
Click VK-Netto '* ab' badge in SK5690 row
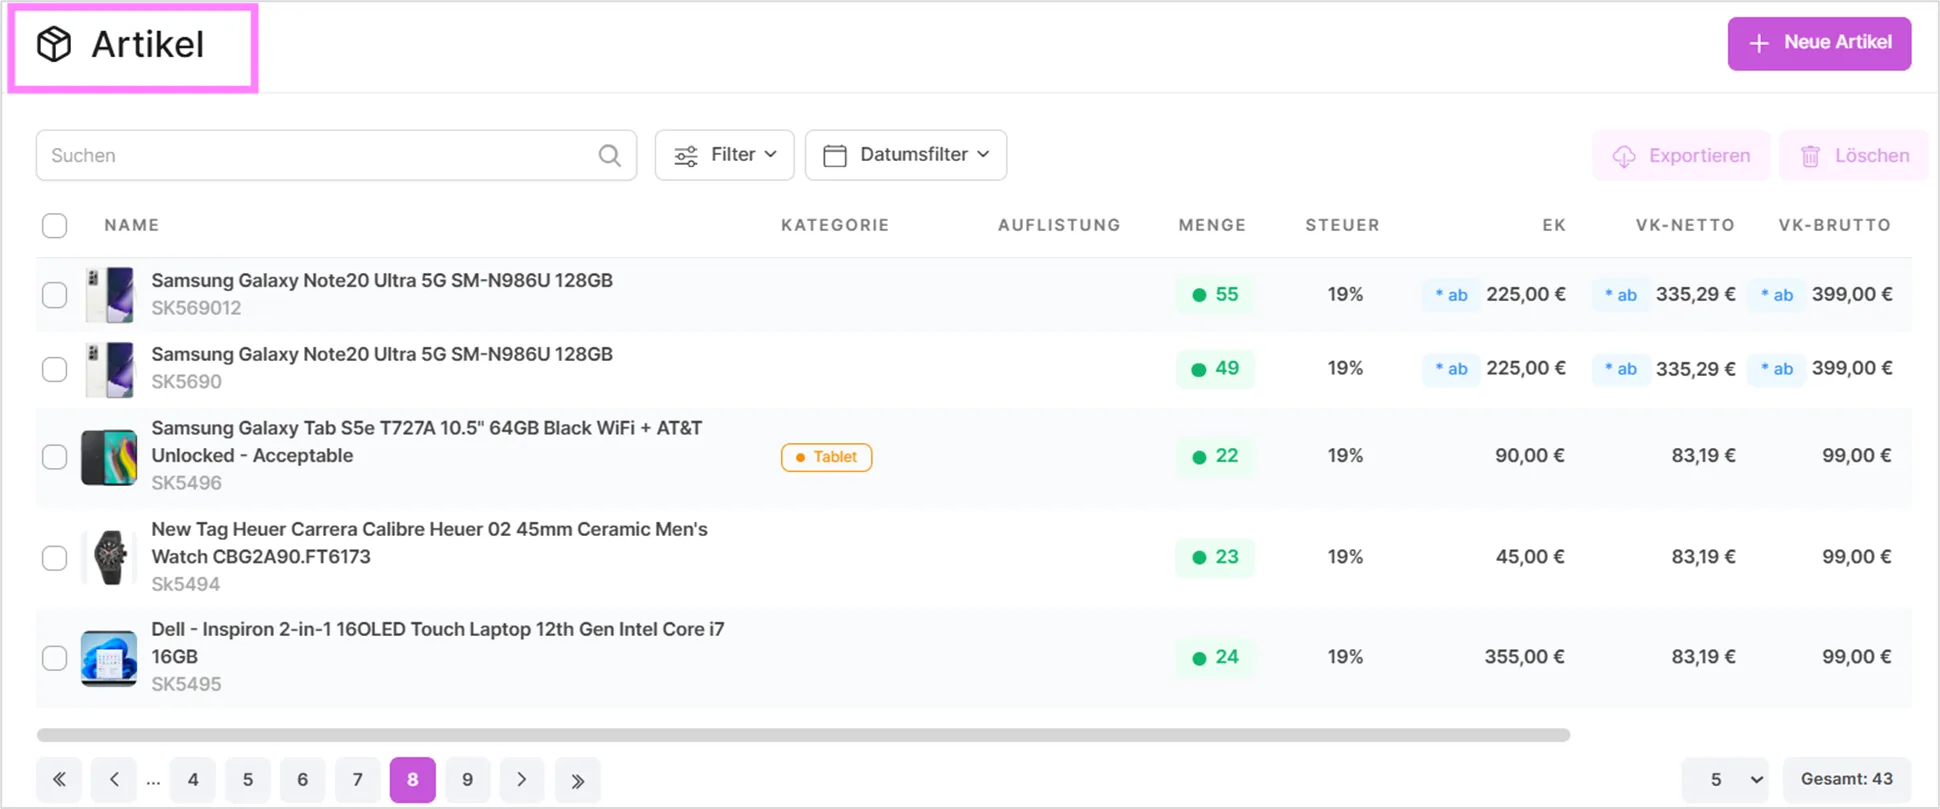[1620, 369]
